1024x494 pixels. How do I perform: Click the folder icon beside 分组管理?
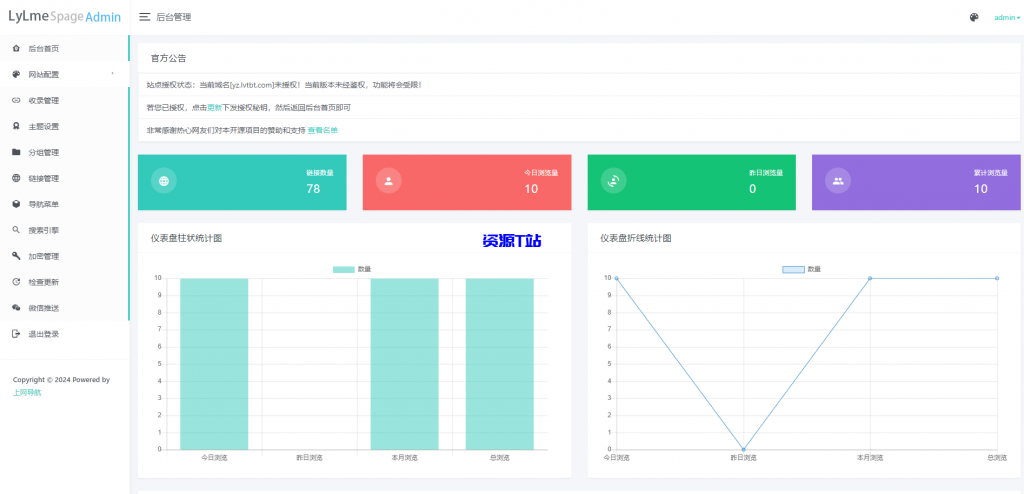point(16,152)
